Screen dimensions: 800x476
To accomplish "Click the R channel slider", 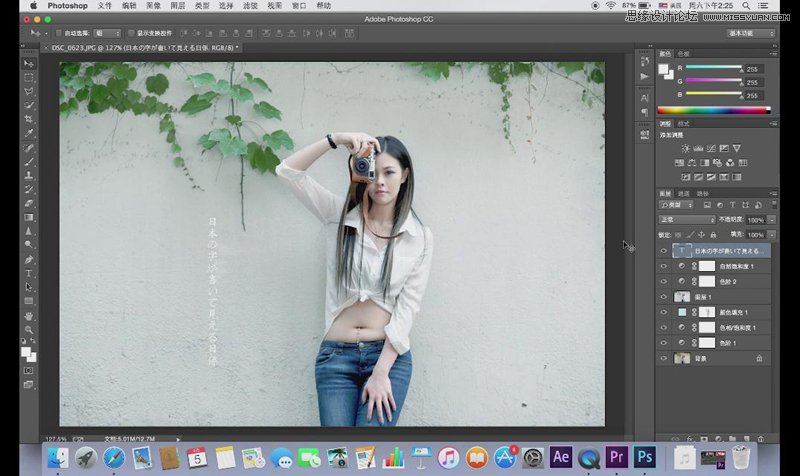I will click(713, 67).
